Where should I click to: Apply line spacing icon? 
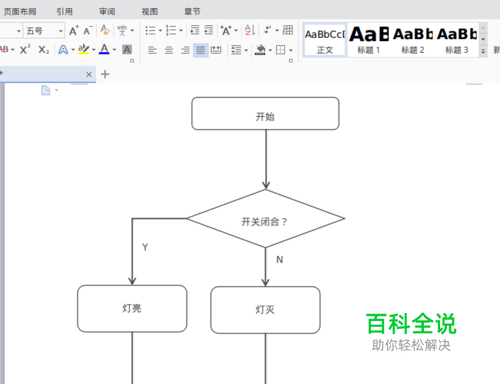click(236, 50)
